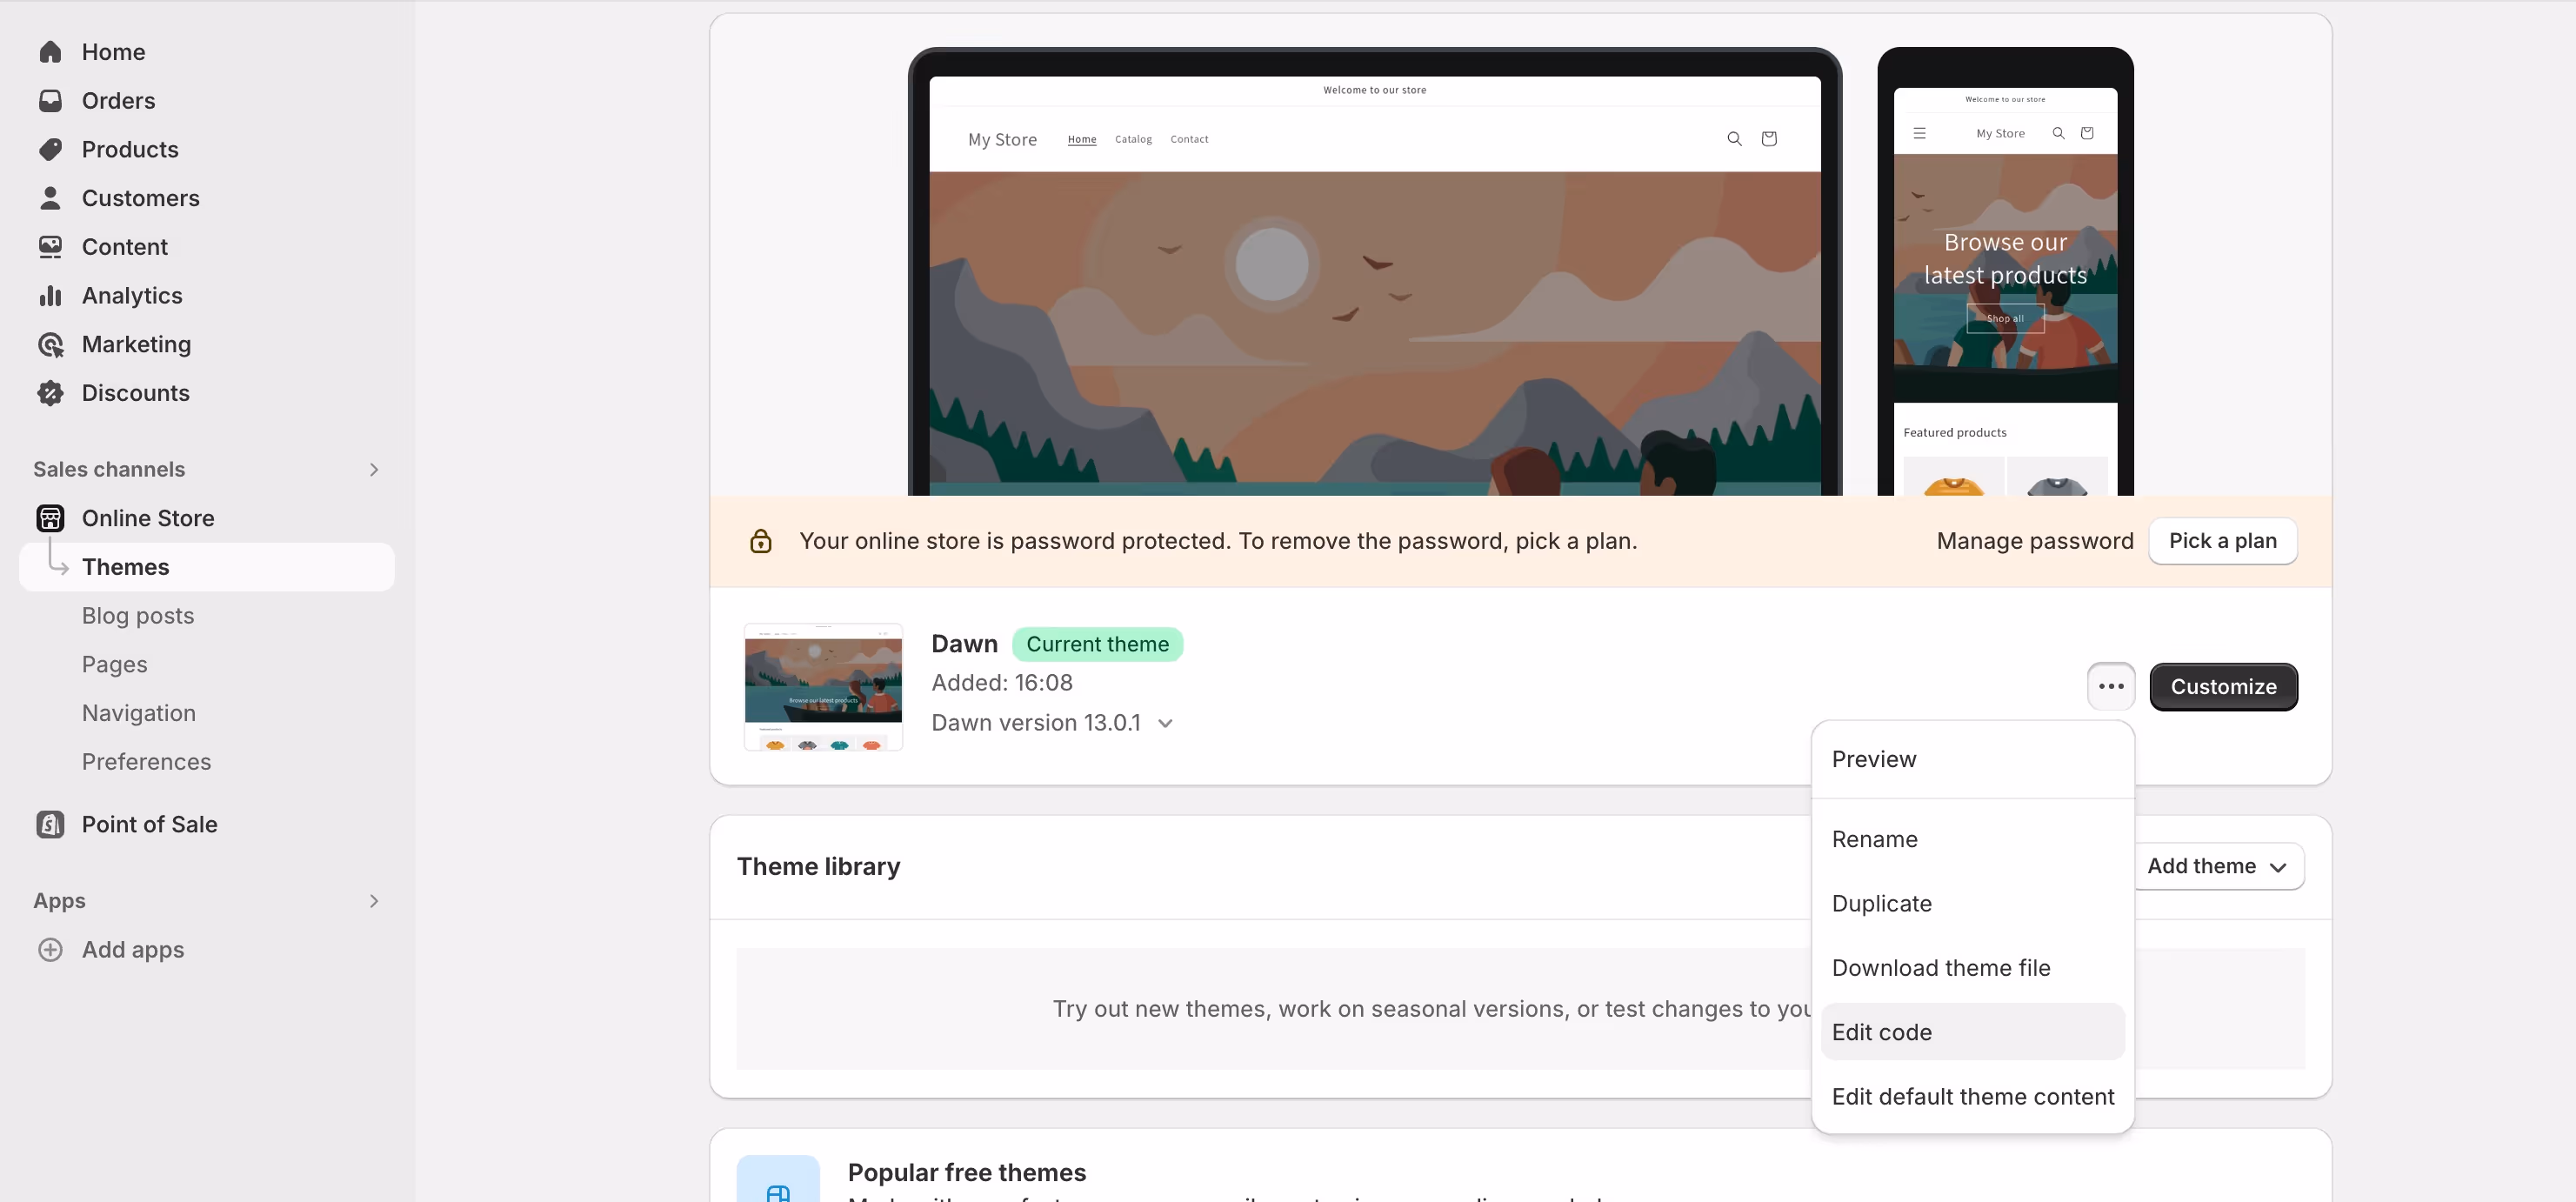Choose Rename in the theme menu

(1972, 839)
